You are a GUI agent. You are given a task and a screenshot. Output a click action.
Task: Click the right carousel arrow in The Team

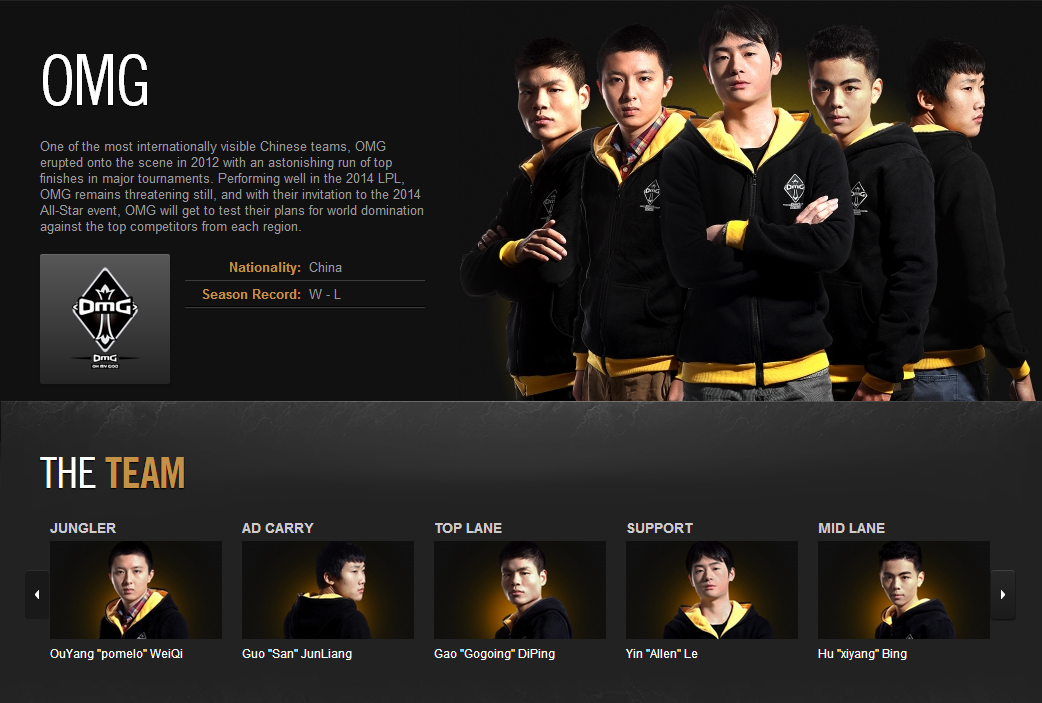(1003, 594)
